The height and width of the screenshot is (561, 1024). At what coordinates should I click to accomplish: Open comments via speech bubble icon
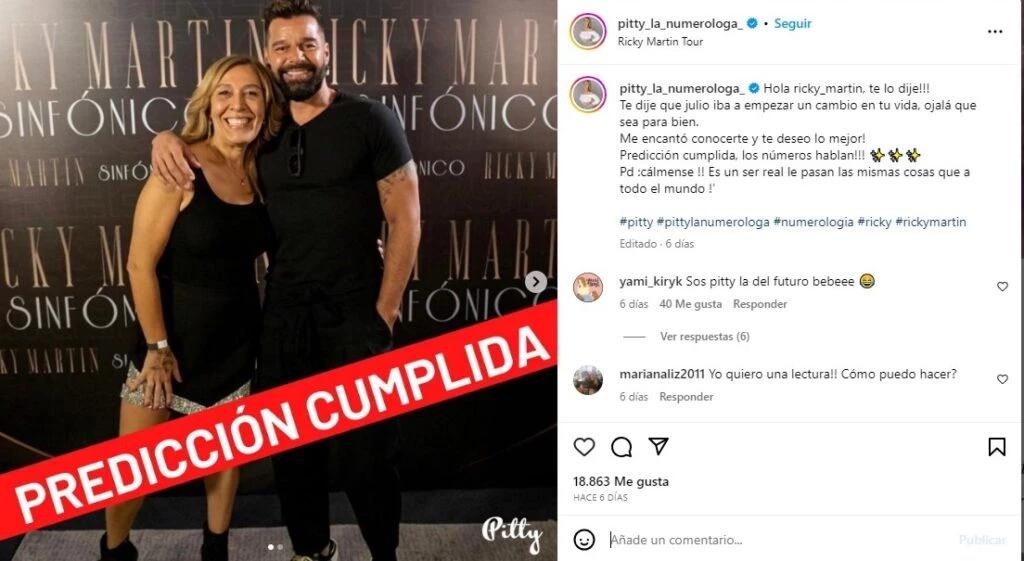(x=621, y=447)
